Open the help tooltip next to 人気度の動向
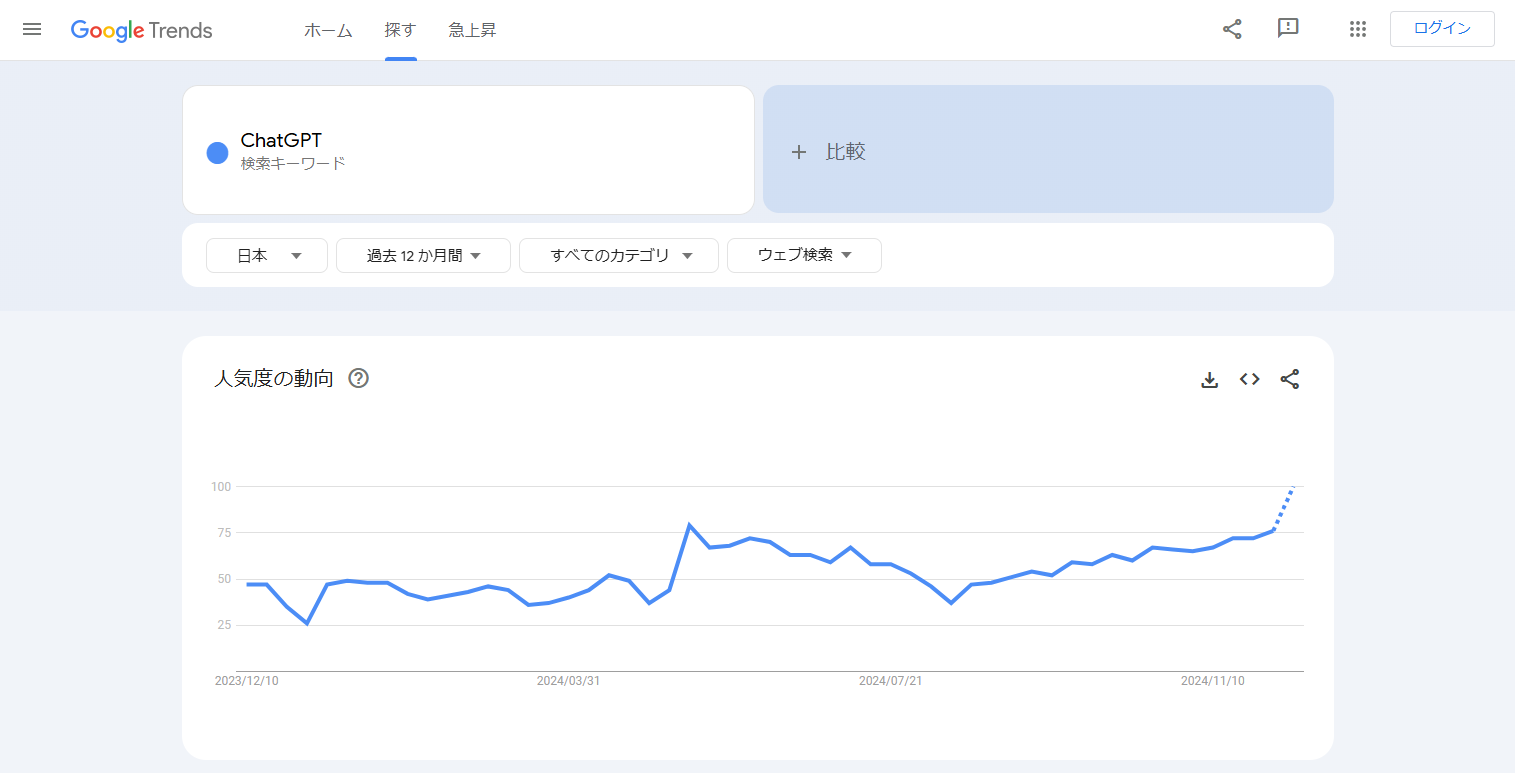Screen dimensions: 1515x773 [x=359, y=378]
